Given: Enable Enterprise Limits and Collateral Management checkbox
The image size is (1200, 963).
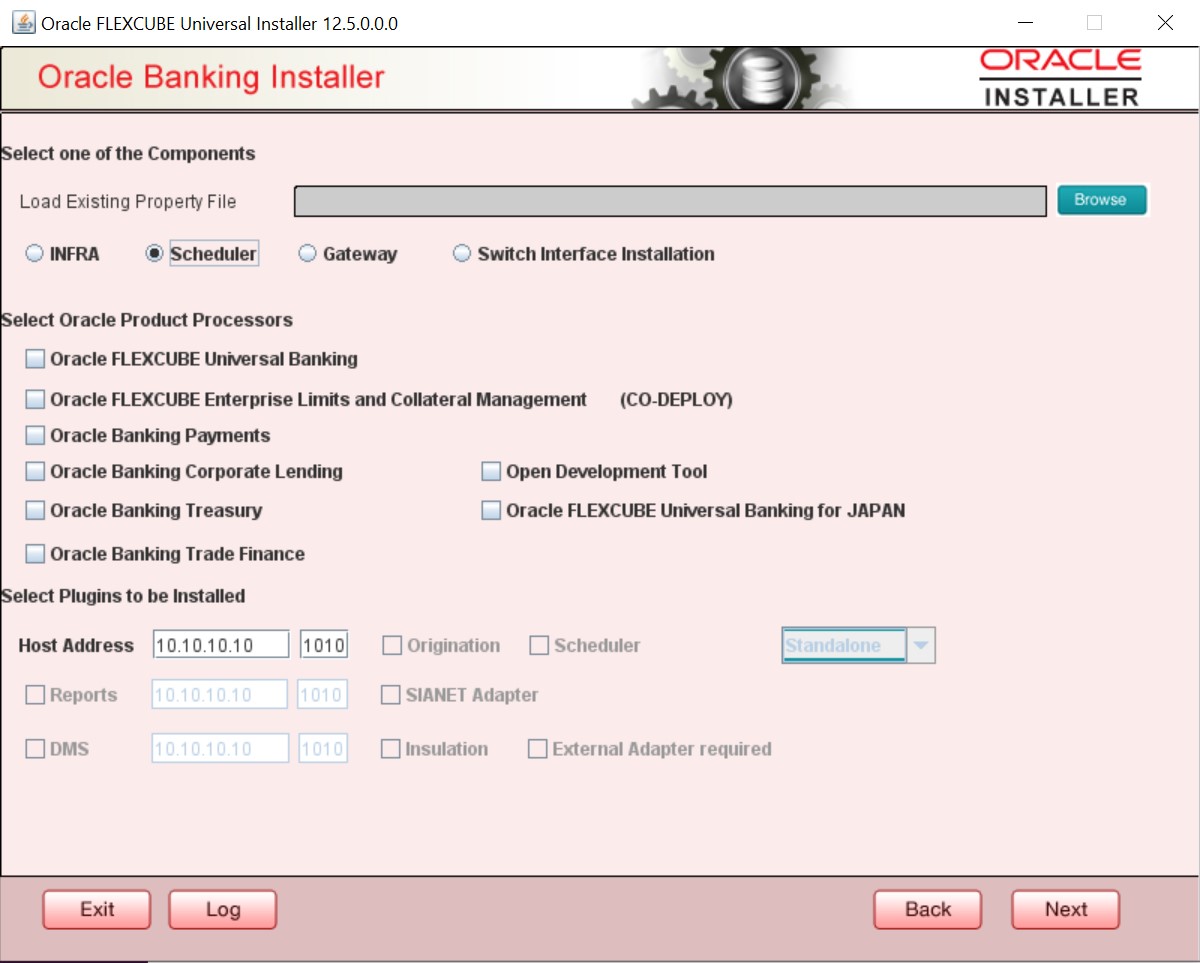Looking at the screenshot, I should pos(35,399).
